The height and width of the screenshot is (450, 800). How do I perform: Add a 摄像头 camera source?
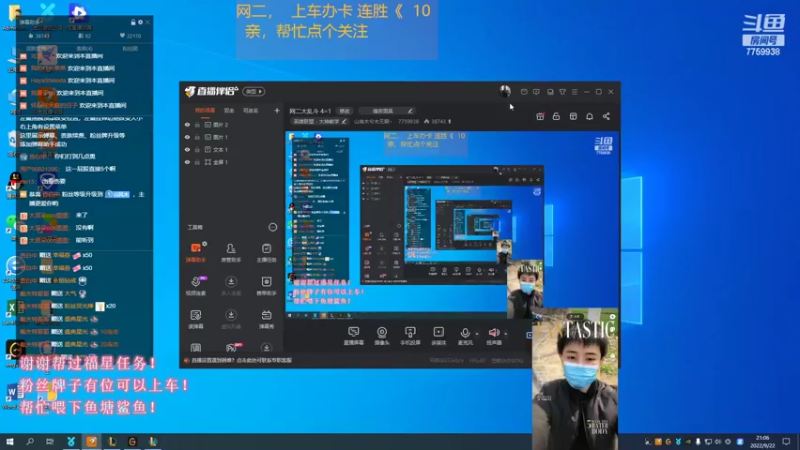coord(382,336)
